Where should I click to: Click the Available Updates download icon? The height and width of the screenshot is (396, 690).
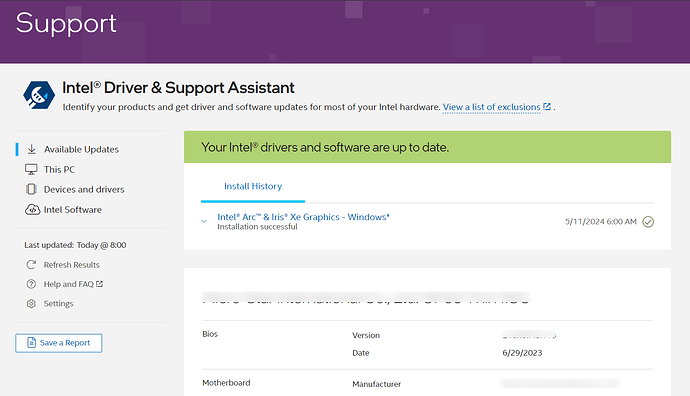(32, 149)
